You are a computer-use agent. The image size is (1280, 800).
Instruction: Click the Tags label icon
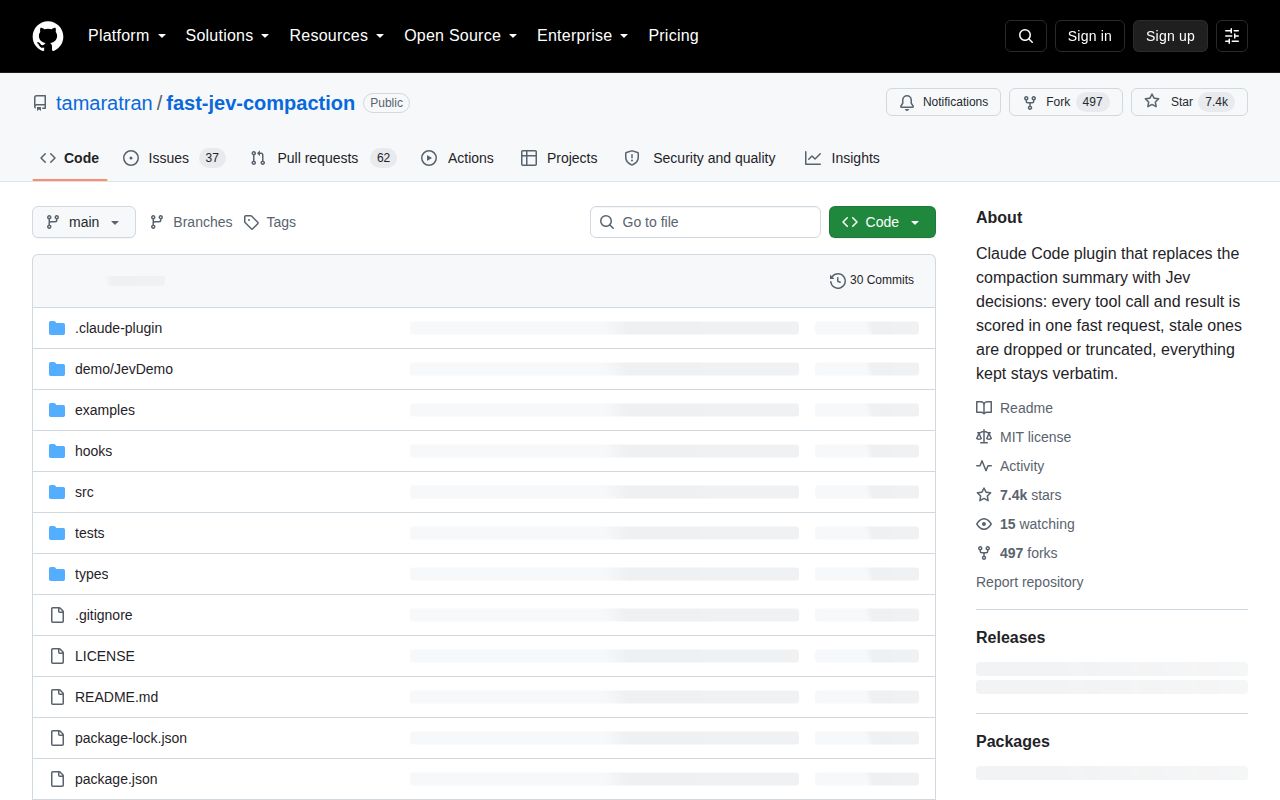click(x=252, y=222)
